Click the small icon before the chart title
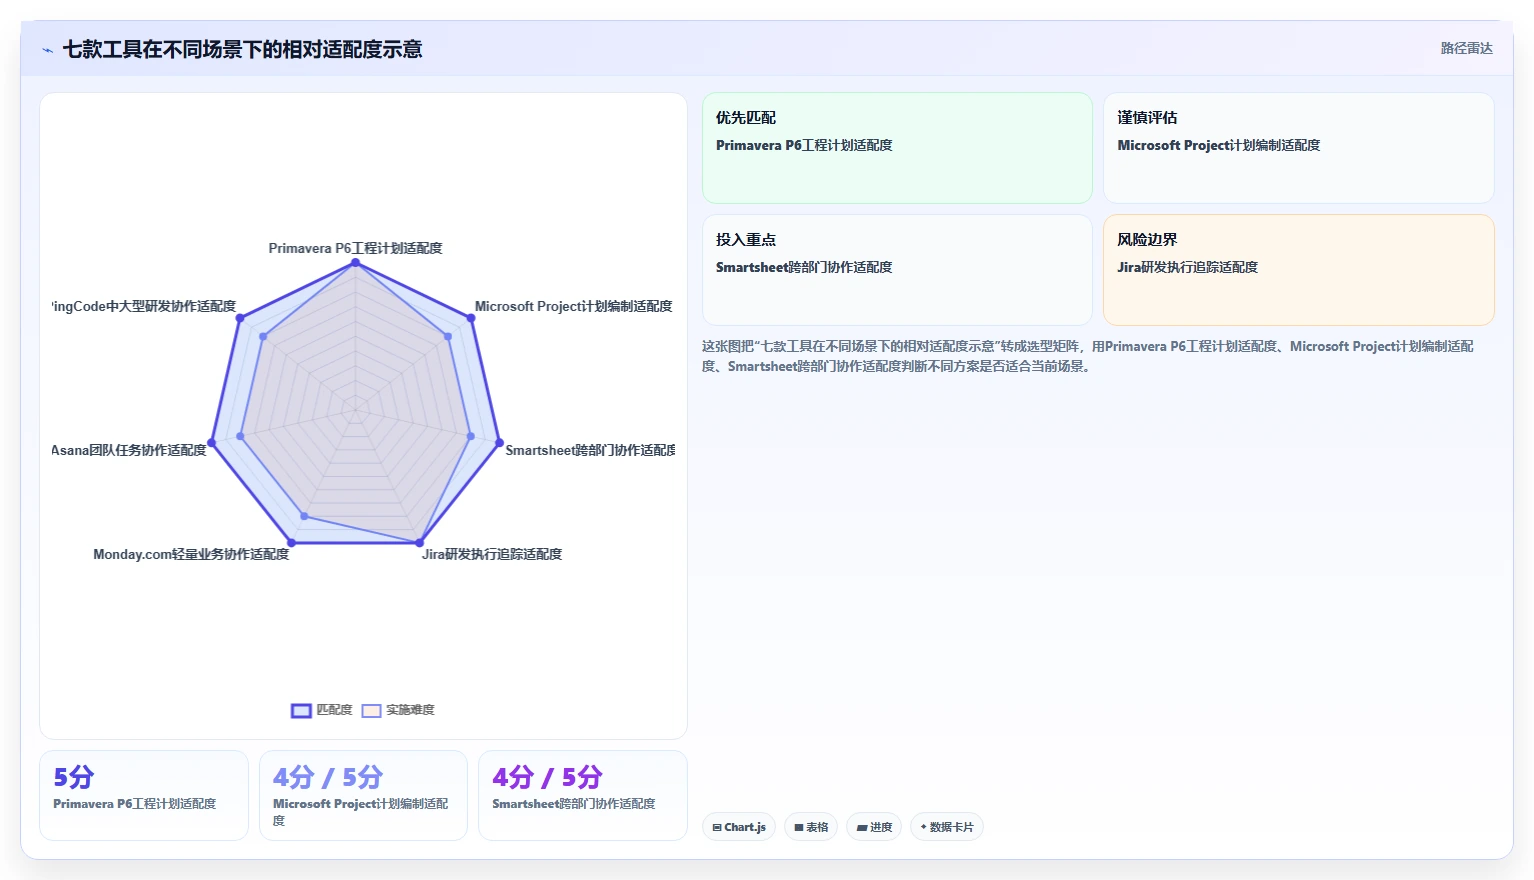This screenshot has height=880, width=1534. coord(47,50)
